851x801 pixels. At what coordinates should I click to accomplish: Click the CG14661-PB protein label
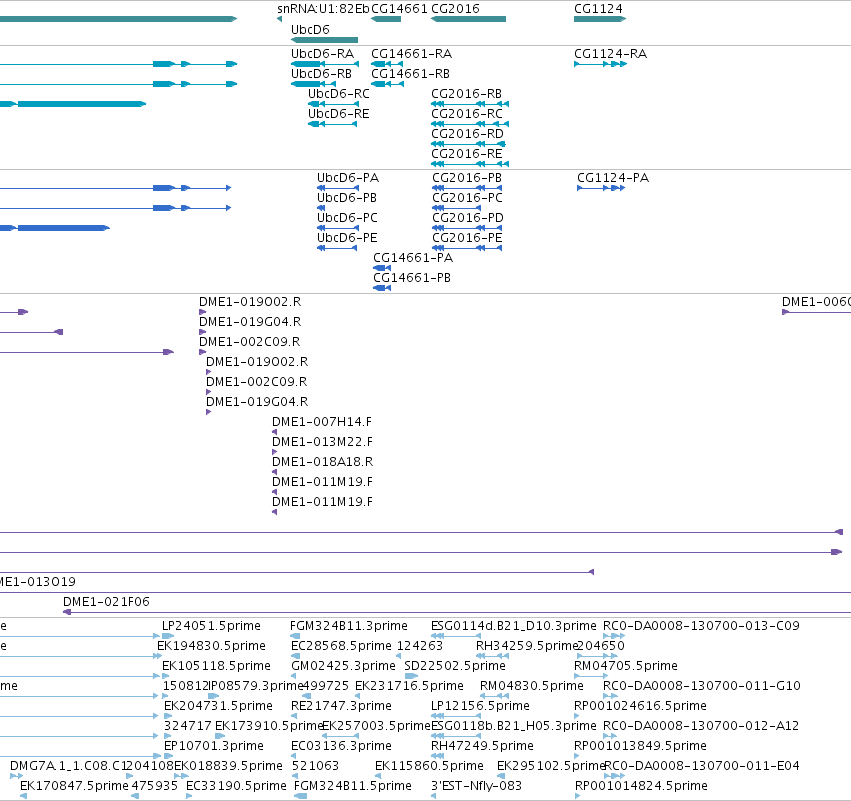tap(412, 278)
